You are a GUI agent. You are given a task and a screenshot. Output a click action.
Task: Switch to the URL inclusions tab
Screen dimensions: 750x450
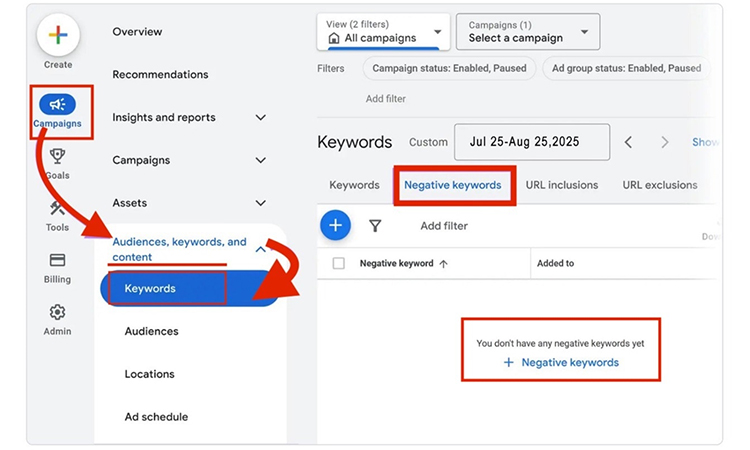point(562,185)
